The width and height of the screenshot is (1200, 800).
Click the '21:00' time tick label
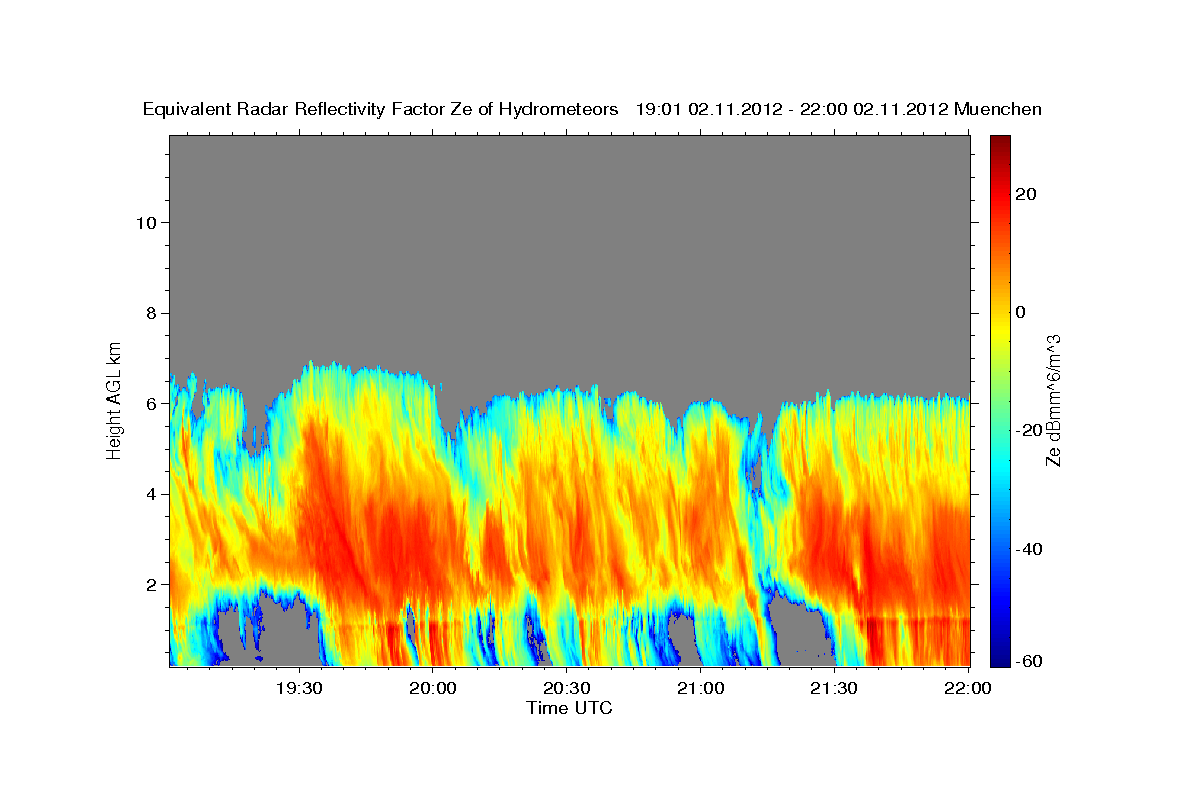[700, 688]
